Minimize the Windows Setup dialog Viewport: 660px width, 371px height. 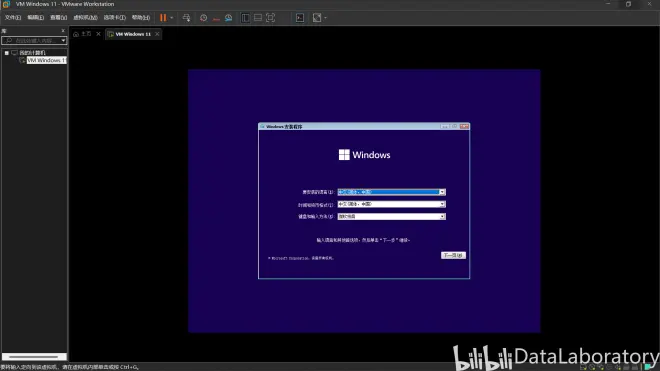[444, 126]
